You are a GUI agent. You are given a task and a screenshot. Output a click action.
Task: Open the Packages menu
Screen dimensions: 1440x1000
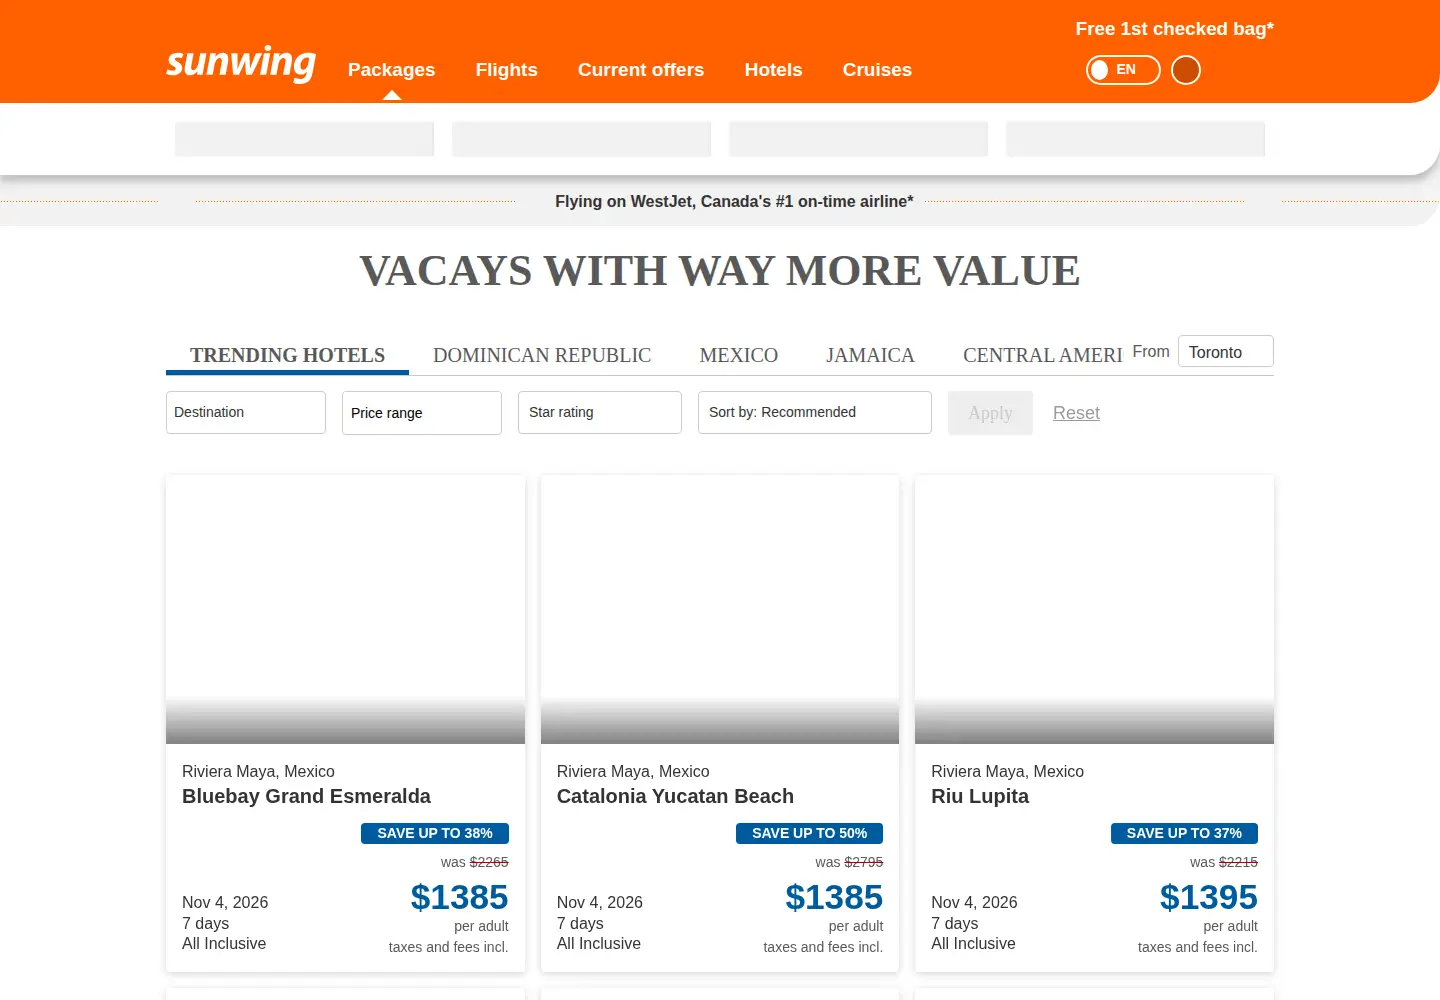[x=391, y=70]
